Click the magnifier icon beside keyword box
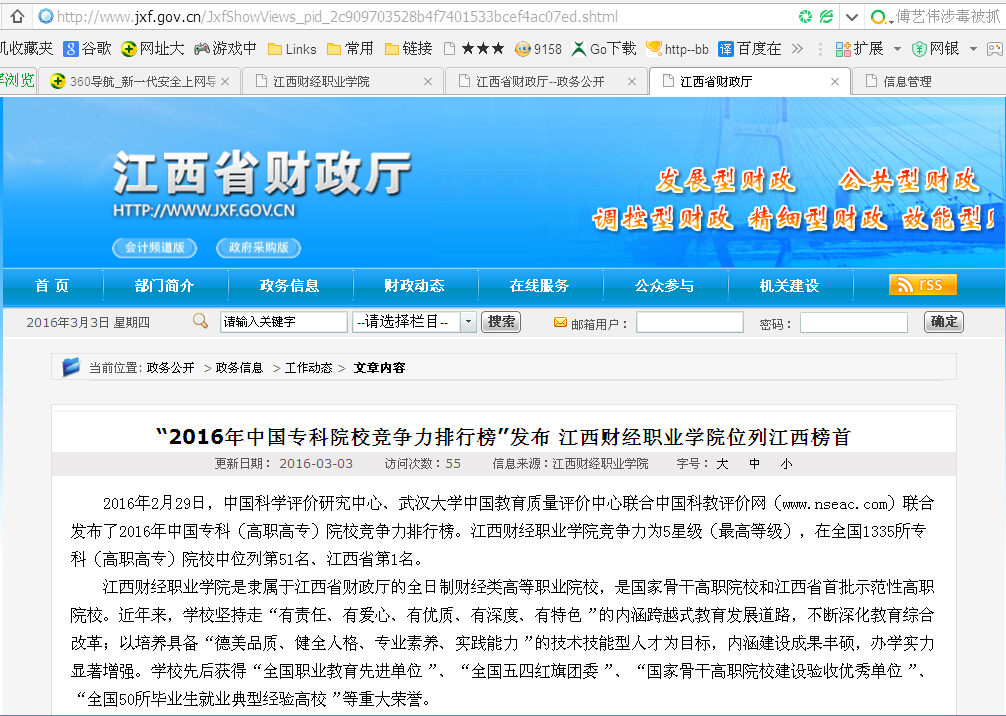This screenshot has height=716, width=1006. click(200, 321)
